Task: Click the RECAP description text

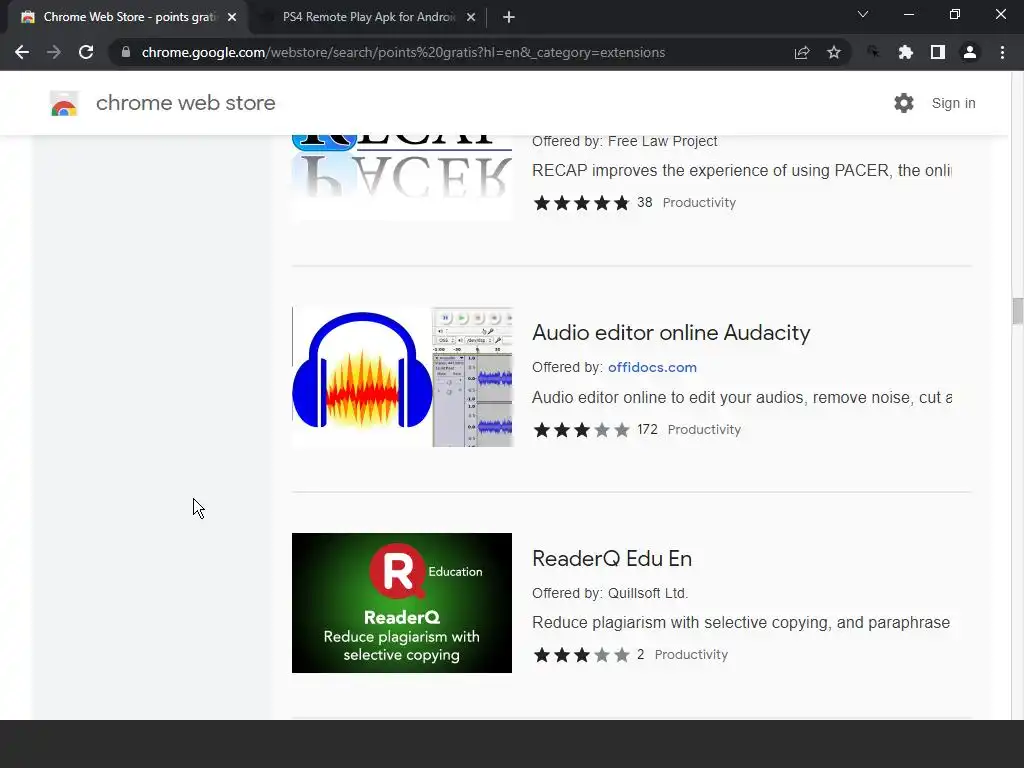Action: [741, 170]
